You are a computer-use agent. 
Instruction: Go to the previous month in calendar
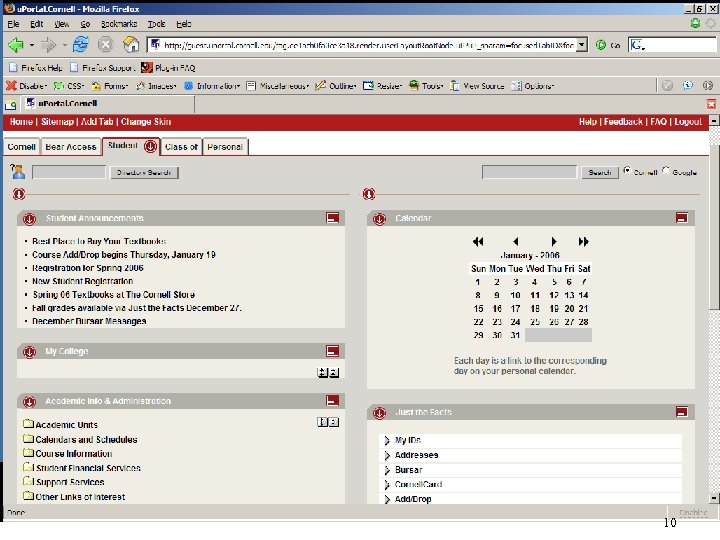tap(516, 242)
